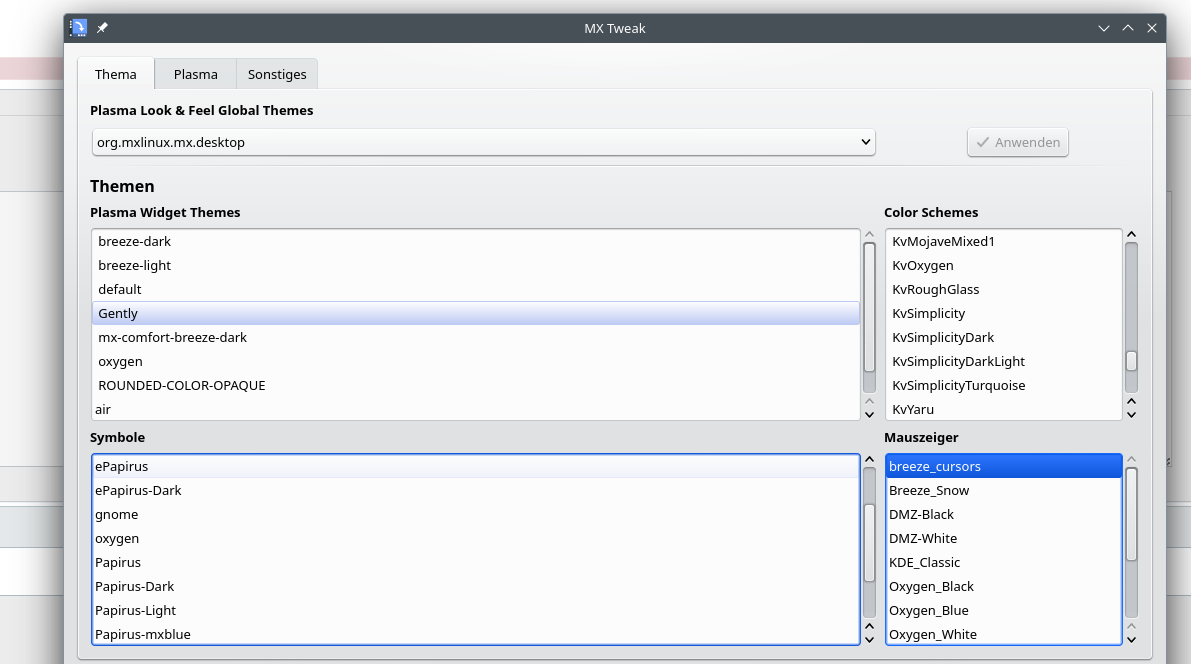This screenshot has height=664, width=1191.
Task: Click Symbole scrollbar top up arrow
Action: click(870, 460)
